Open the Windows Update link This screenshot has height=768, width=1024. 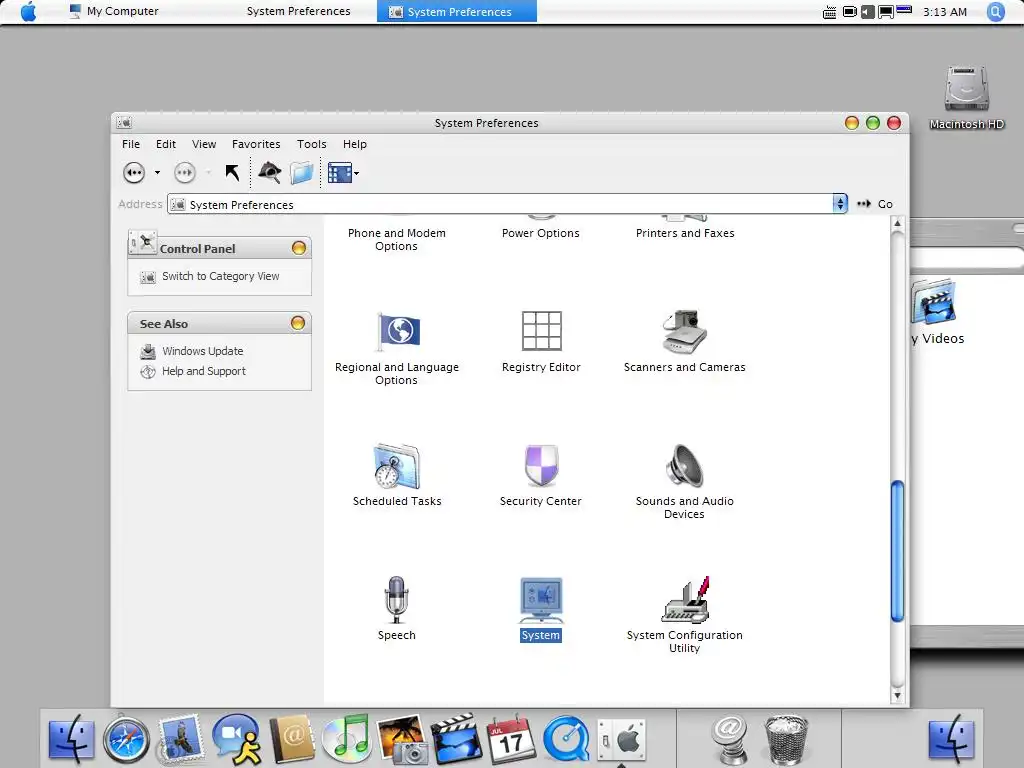[202, 351]
